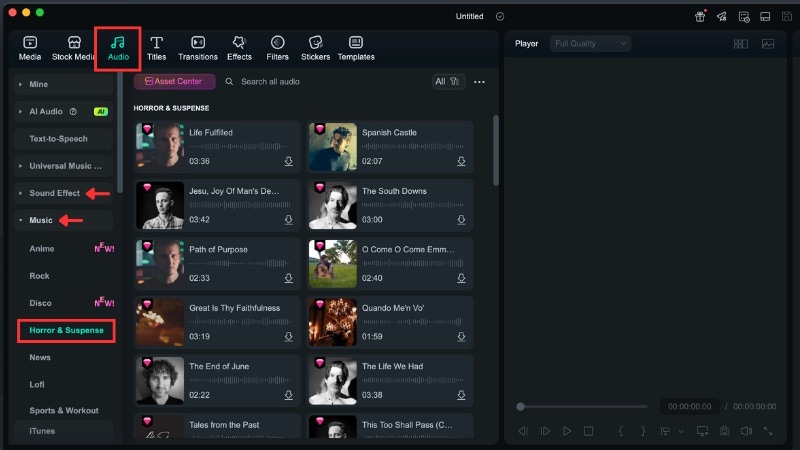The width and height of the screenshot is (800, 450).
Task: Select the Audio tab
Action: pos(118,48)
